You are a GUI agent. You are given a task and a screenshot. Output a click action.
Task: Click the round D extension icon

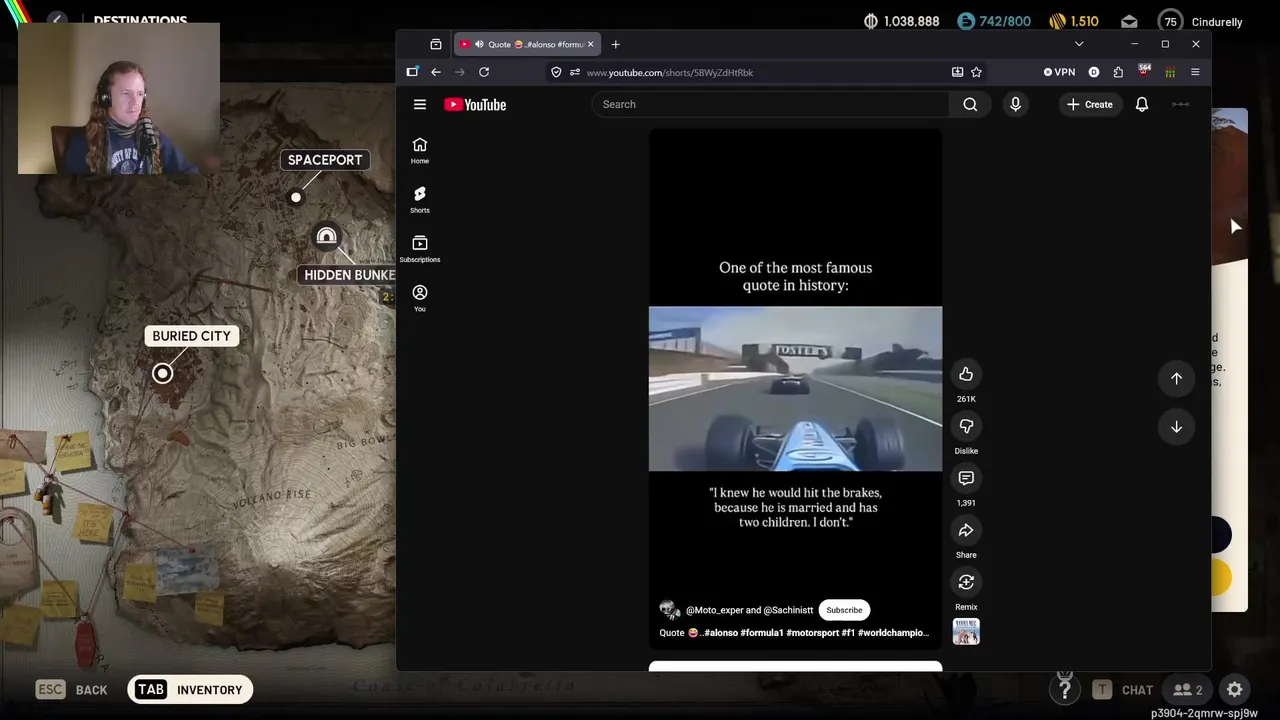coord(1093,72)
